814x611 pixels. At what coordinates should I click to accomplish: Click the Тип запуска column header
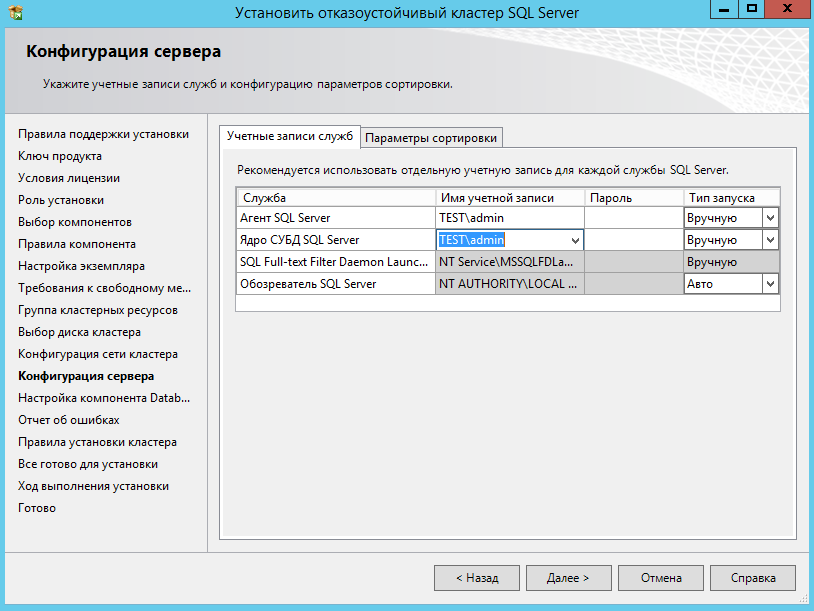(x=731, y=198)
